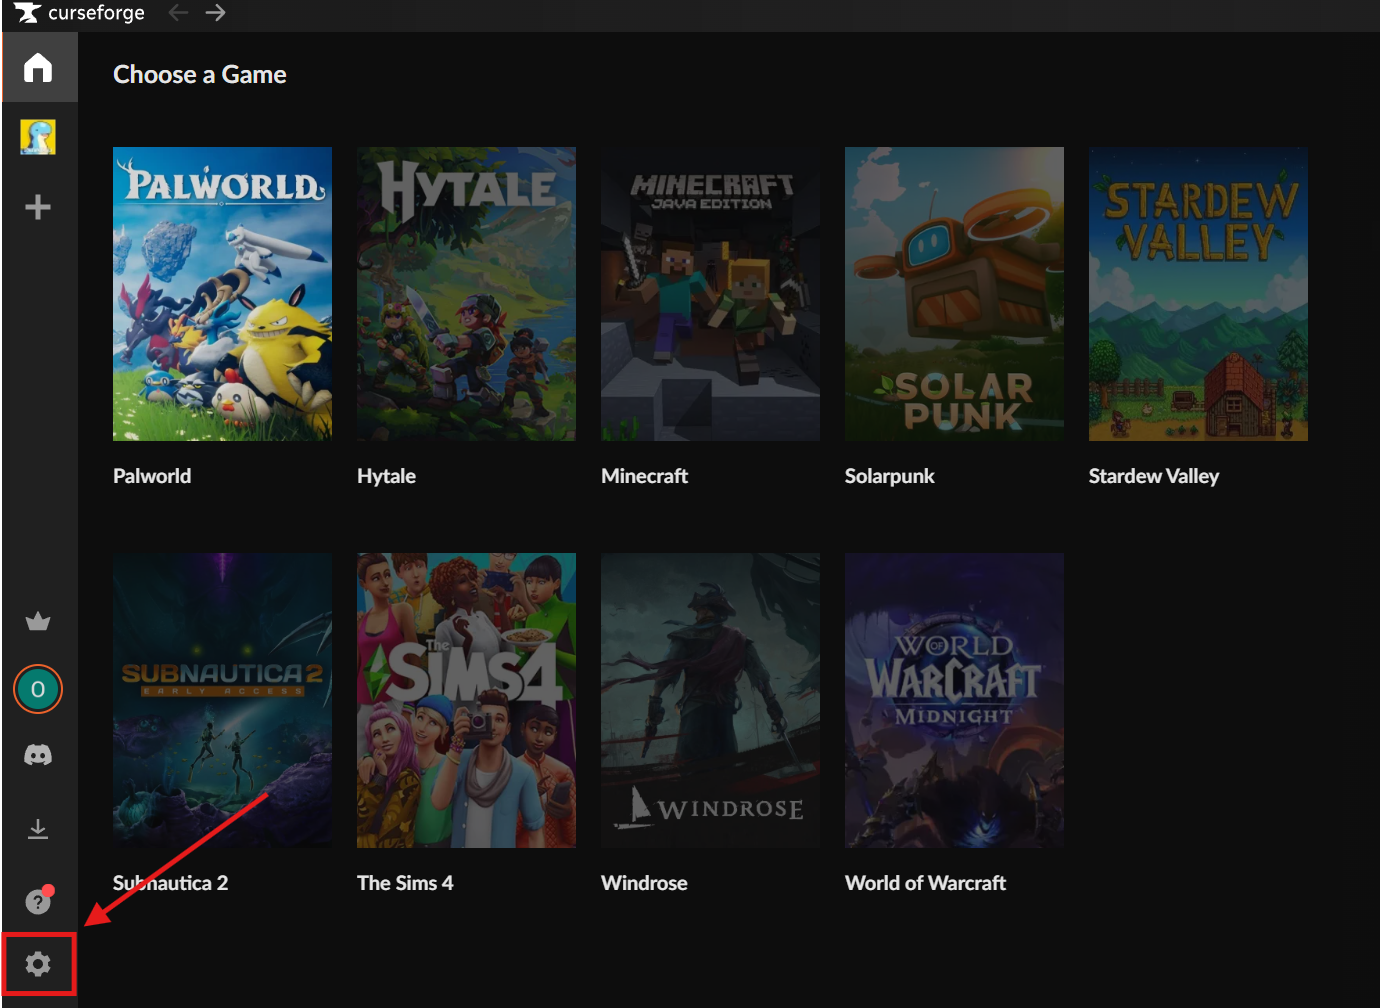Select the Subnautica 2 game cover

click(x=222, y=700)
